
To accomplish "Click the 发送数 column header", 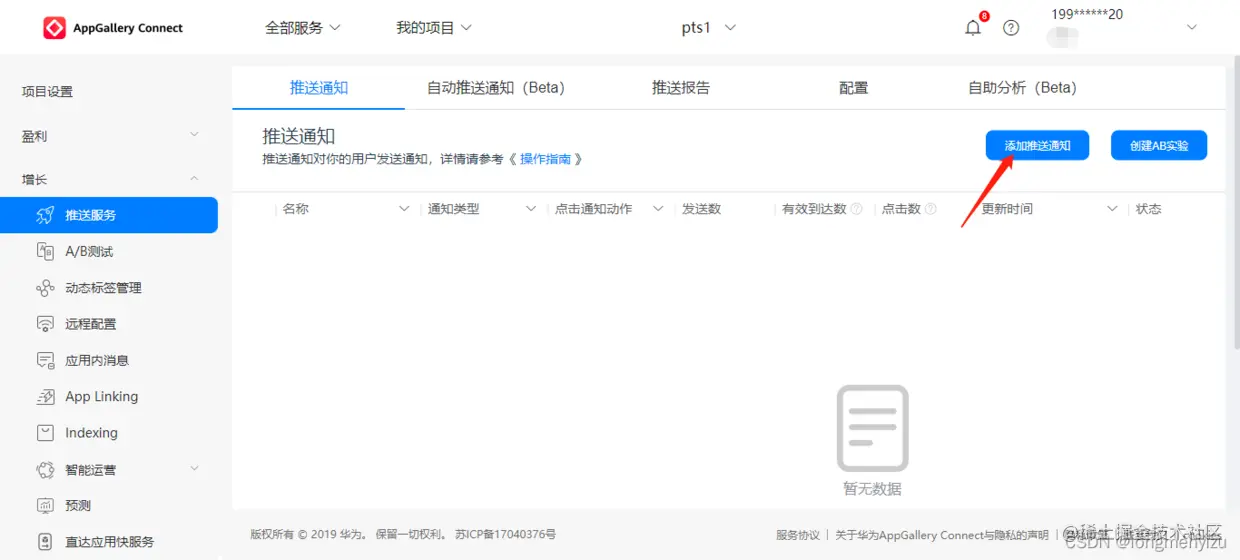I will (x=701, y=209).
